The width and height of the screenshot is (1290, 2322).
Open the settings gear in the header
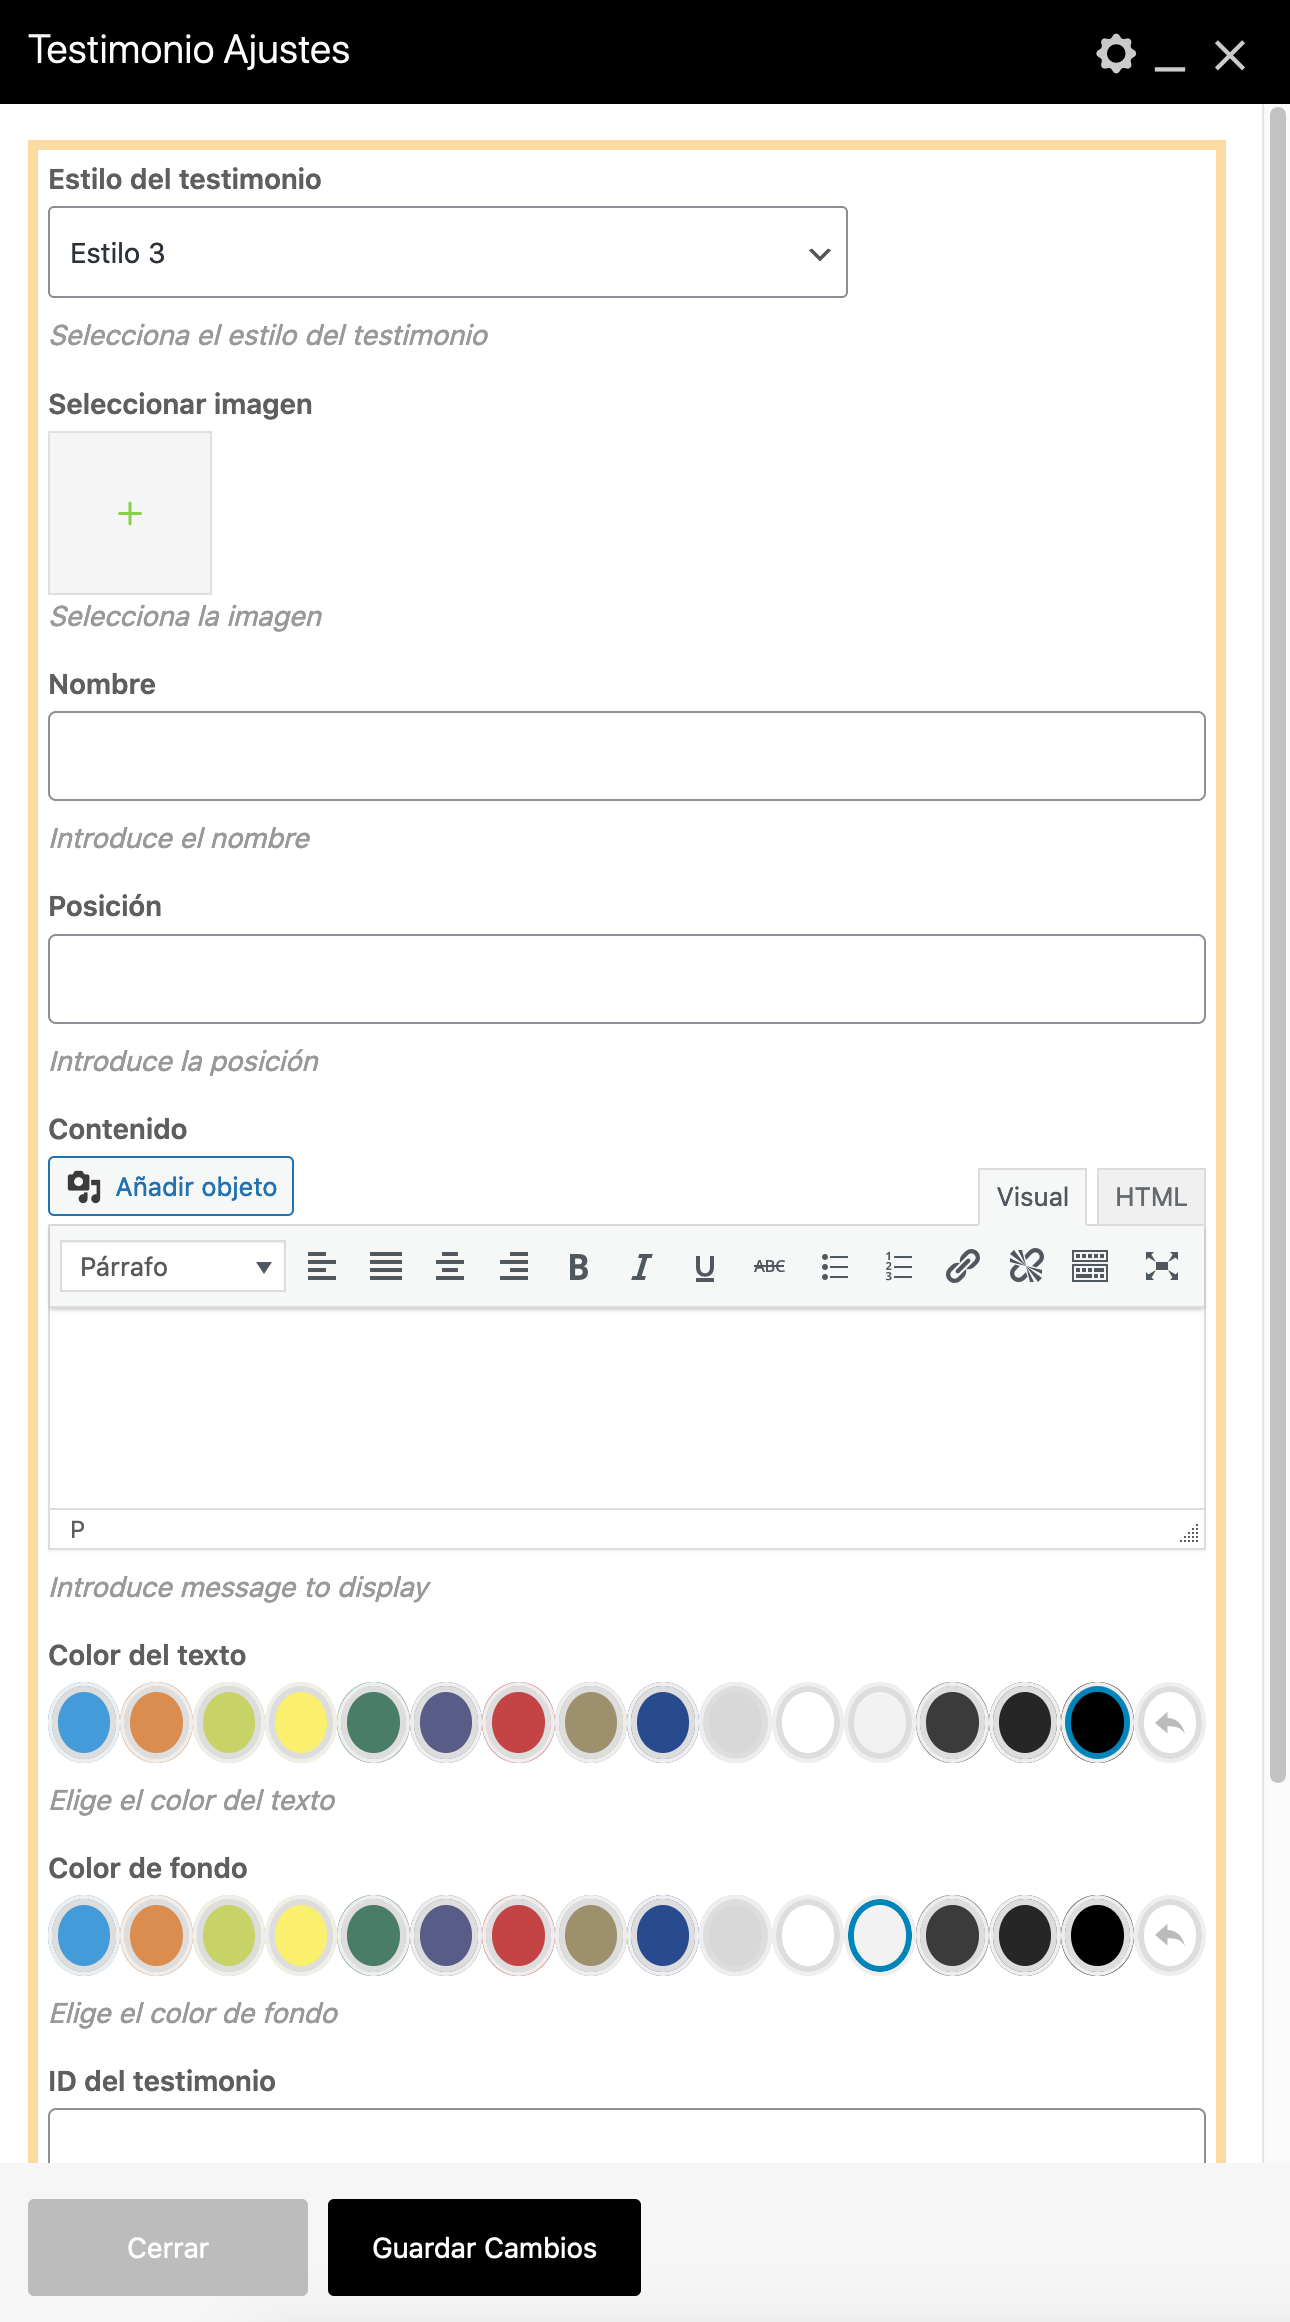tap(1116, 54)
